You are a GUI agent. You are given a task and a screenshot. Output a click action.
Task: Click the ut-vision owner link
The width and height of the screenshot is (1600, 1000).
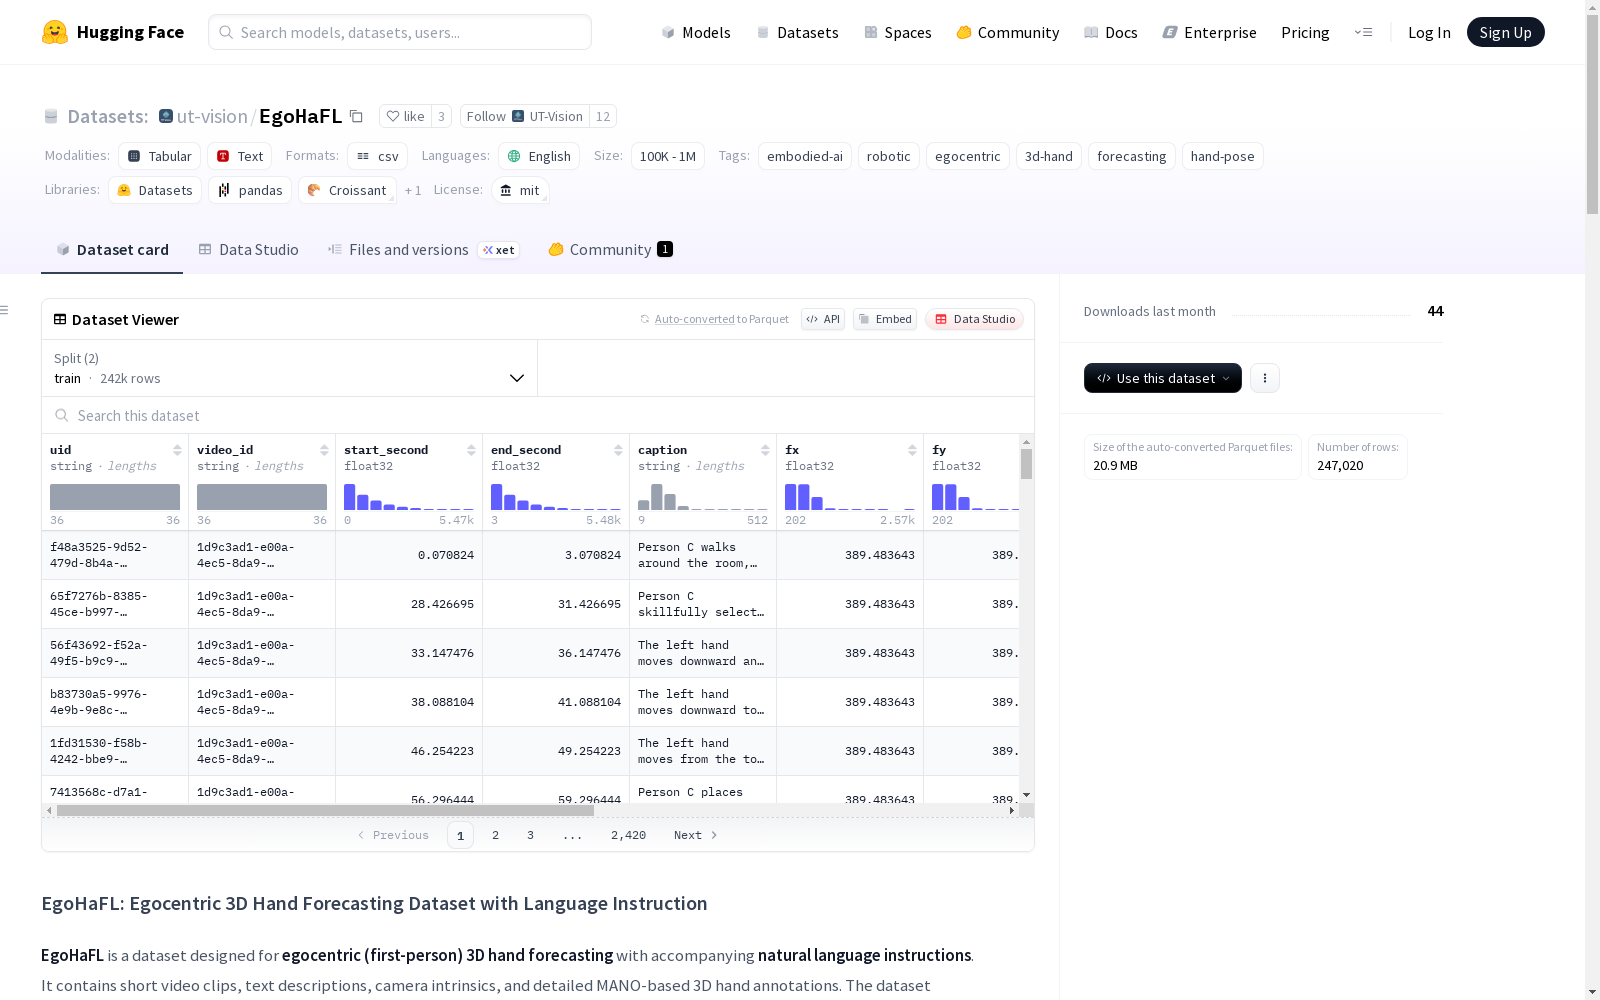[212, 116]
